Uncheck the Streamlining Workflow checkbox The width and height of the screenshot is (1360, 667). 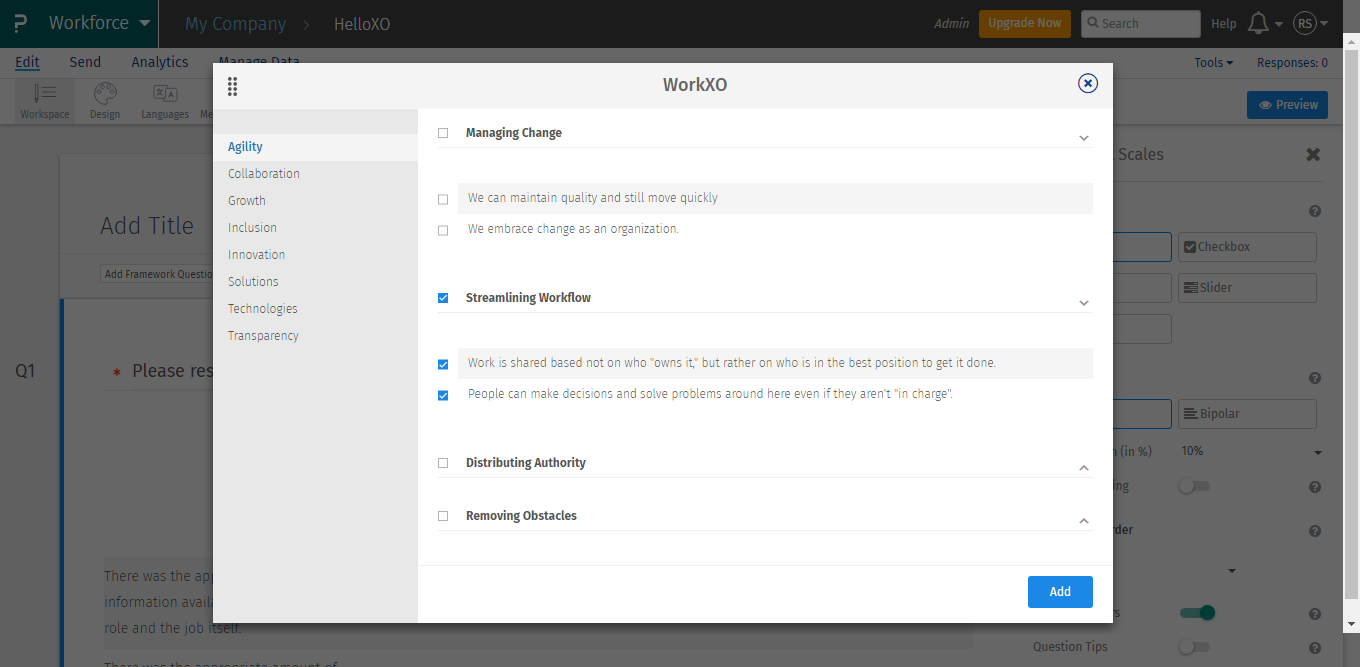(x=443, y=298)
